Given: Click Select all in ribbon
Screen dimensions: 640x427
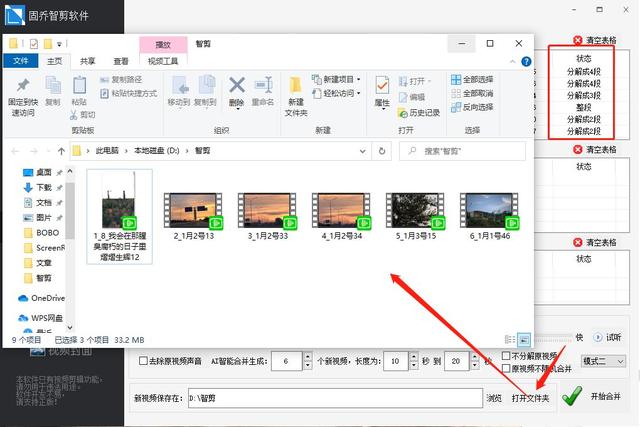Looking at the screenshot, I should point(472,80).
